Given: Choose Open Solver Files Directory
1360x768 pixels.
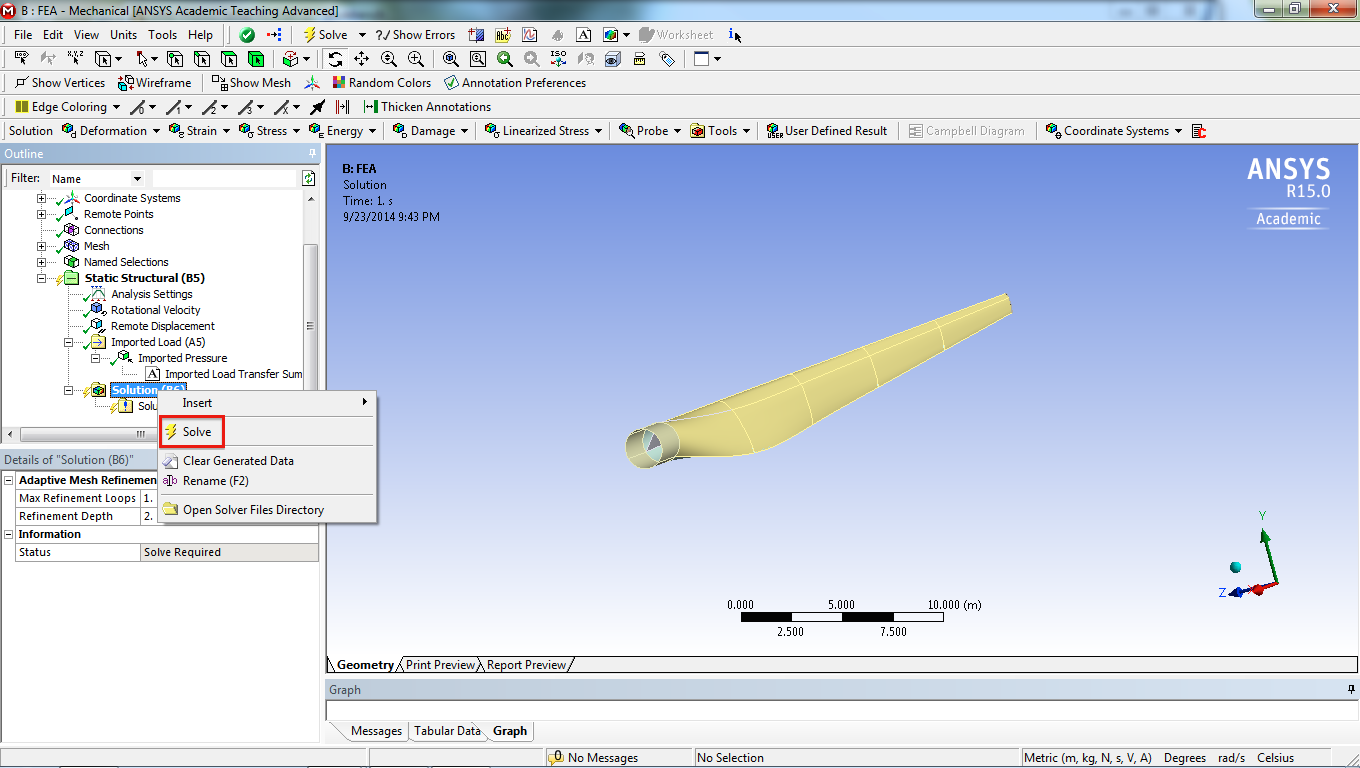Looking at the screenshot, I should pyautogui.click(x=253, y=510).
